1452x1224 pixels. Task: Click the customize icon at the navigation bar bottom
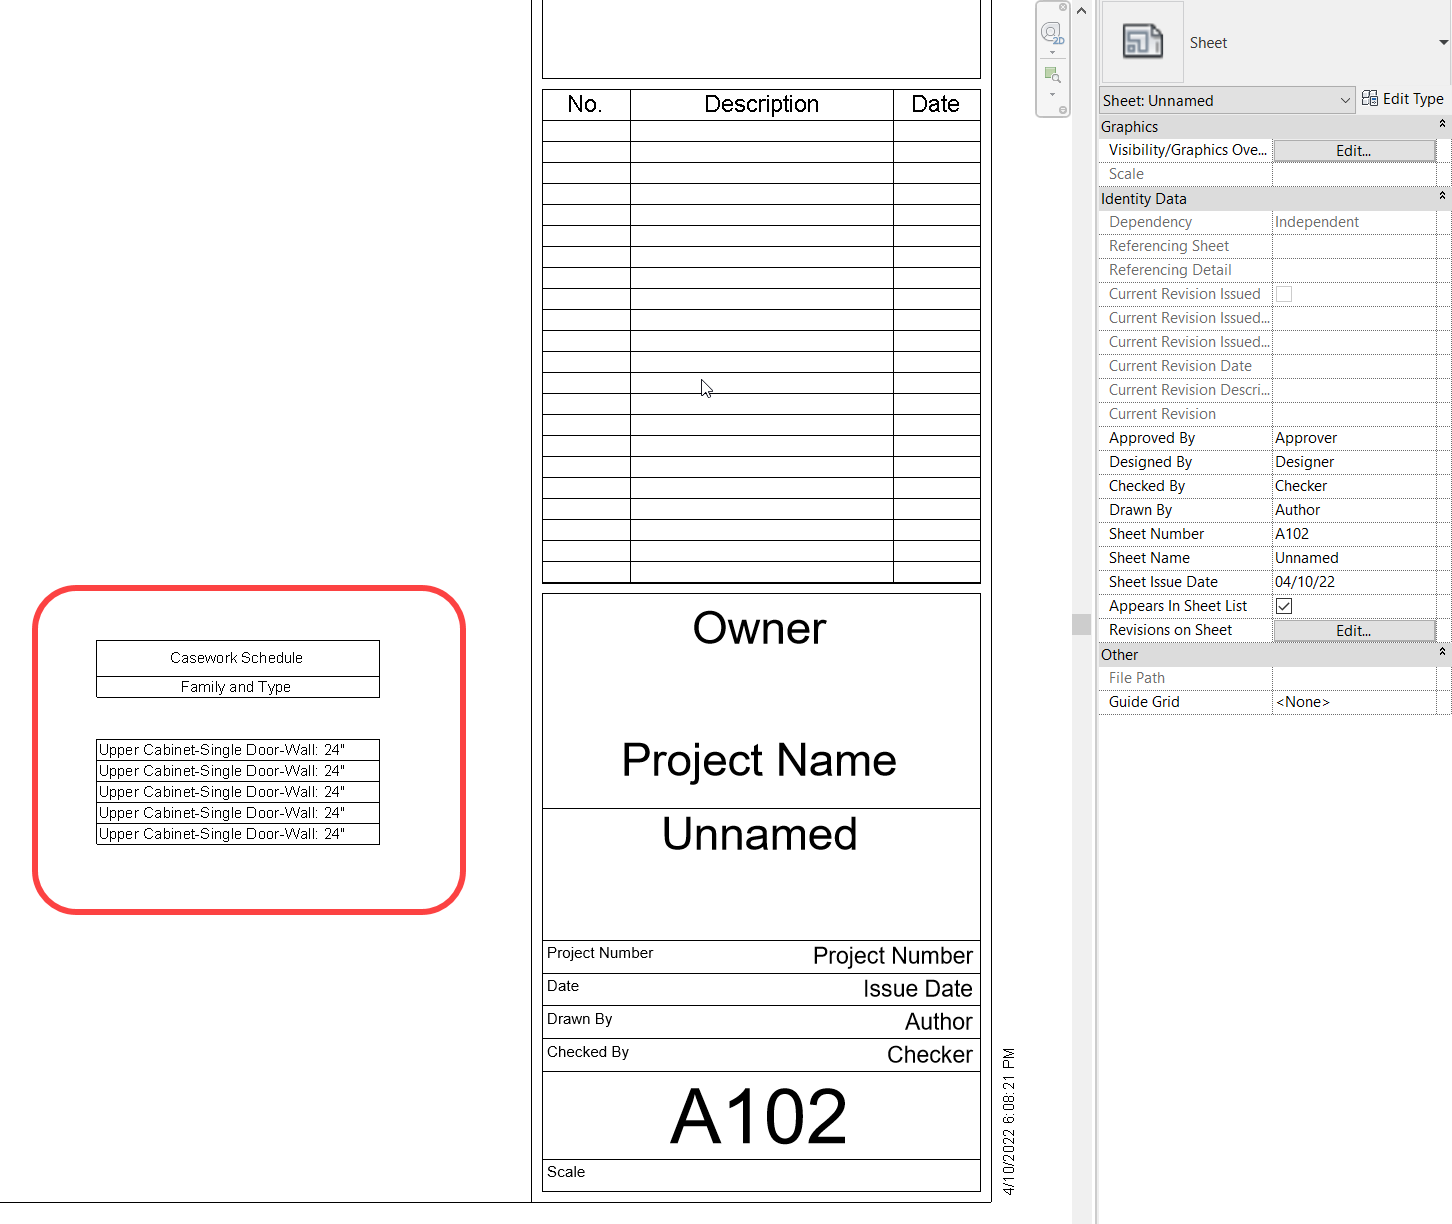click(x=1063, y=110)
